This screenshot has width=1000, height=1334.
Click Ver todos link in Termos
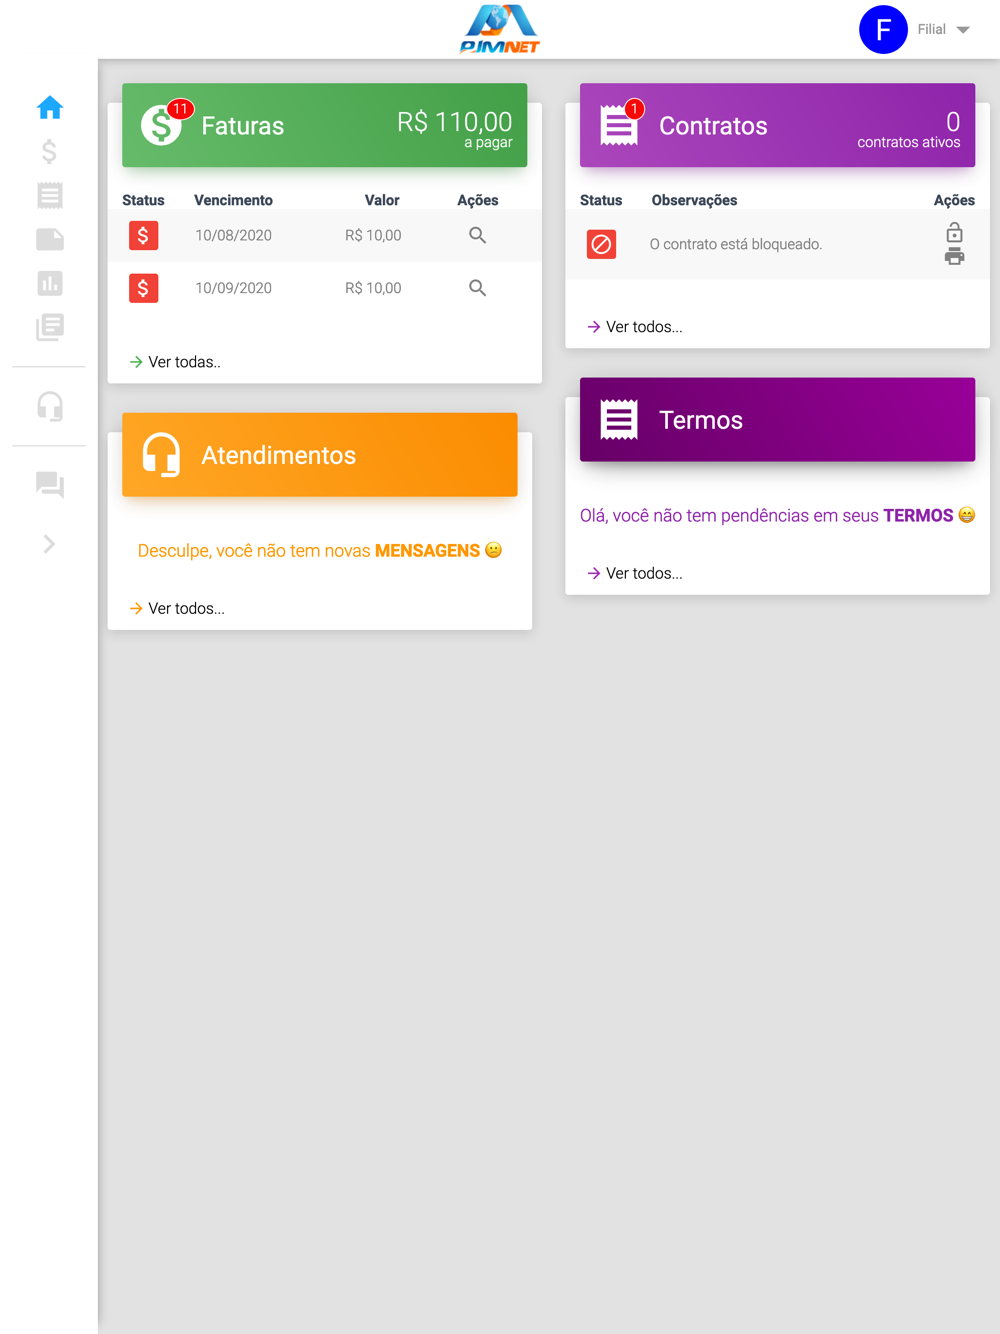(x=634, y=573)
